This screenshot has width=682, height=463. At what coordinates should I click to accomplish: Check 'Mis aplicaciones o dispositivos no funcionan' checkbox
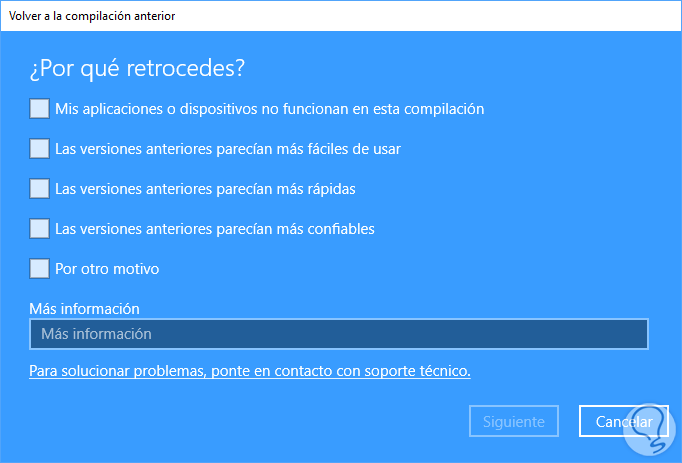(x=39, y=108)
